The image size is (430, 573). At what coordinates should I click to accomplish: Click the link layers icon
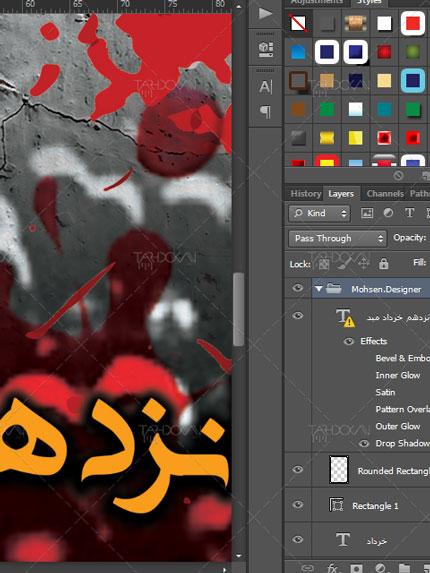tap(307, 568)
